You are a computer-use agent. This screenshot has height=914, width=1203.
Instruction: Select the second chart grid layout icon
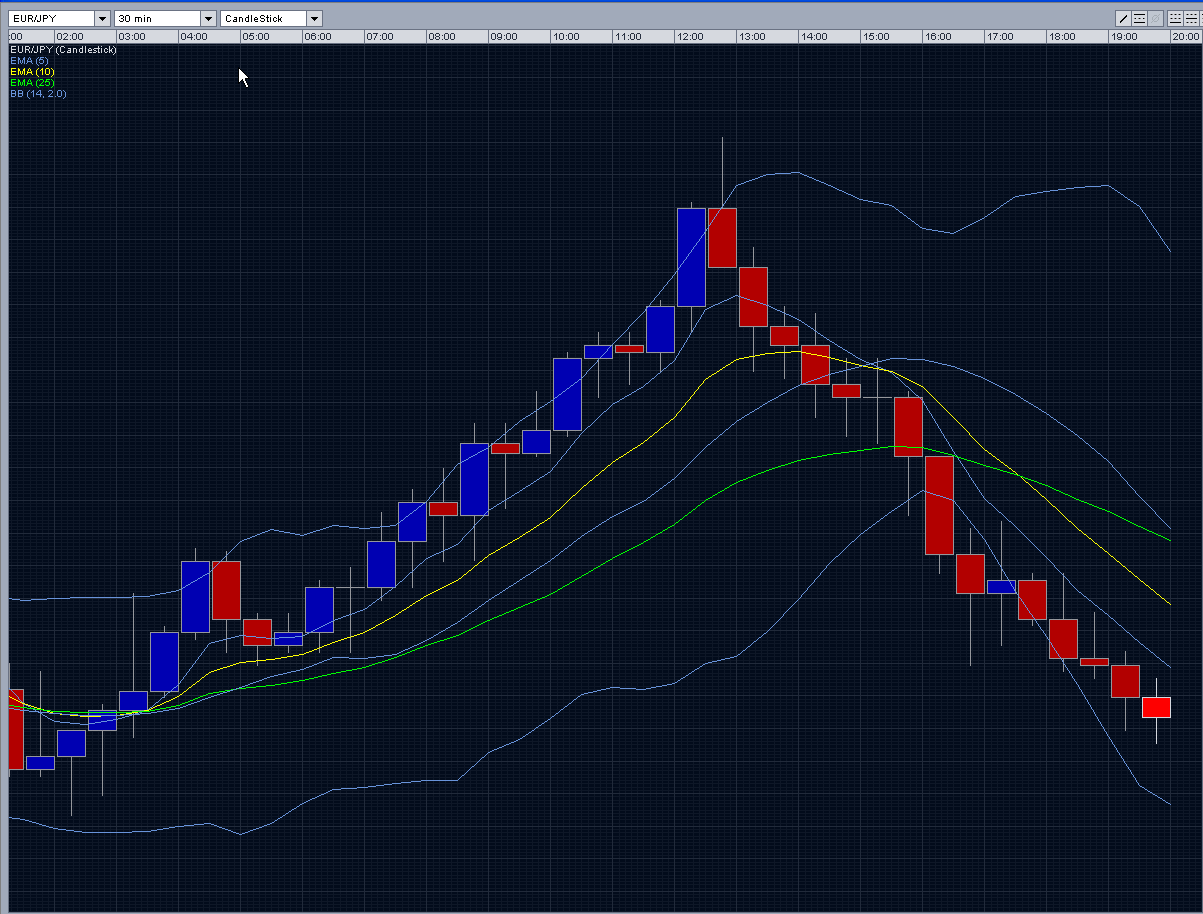click(x=1194, y=18)
